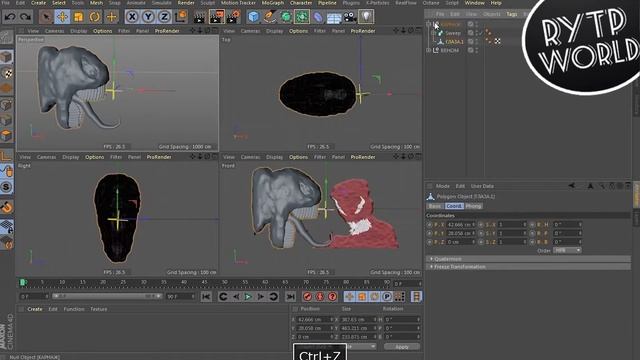Switch to the Phong tab
Image resolution: width=640 pixels, height=360 pixels.
[x=473, y=206]
